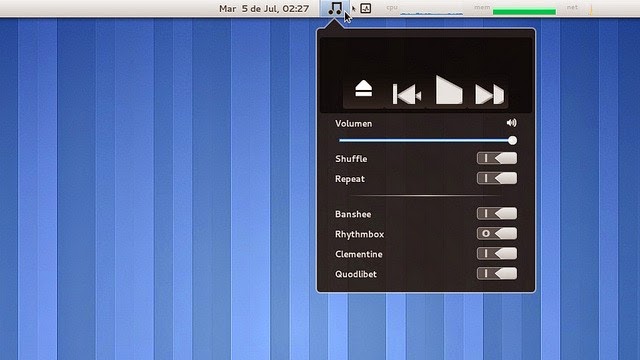
Task: Click the Repeat label
Action: point(350,179)
